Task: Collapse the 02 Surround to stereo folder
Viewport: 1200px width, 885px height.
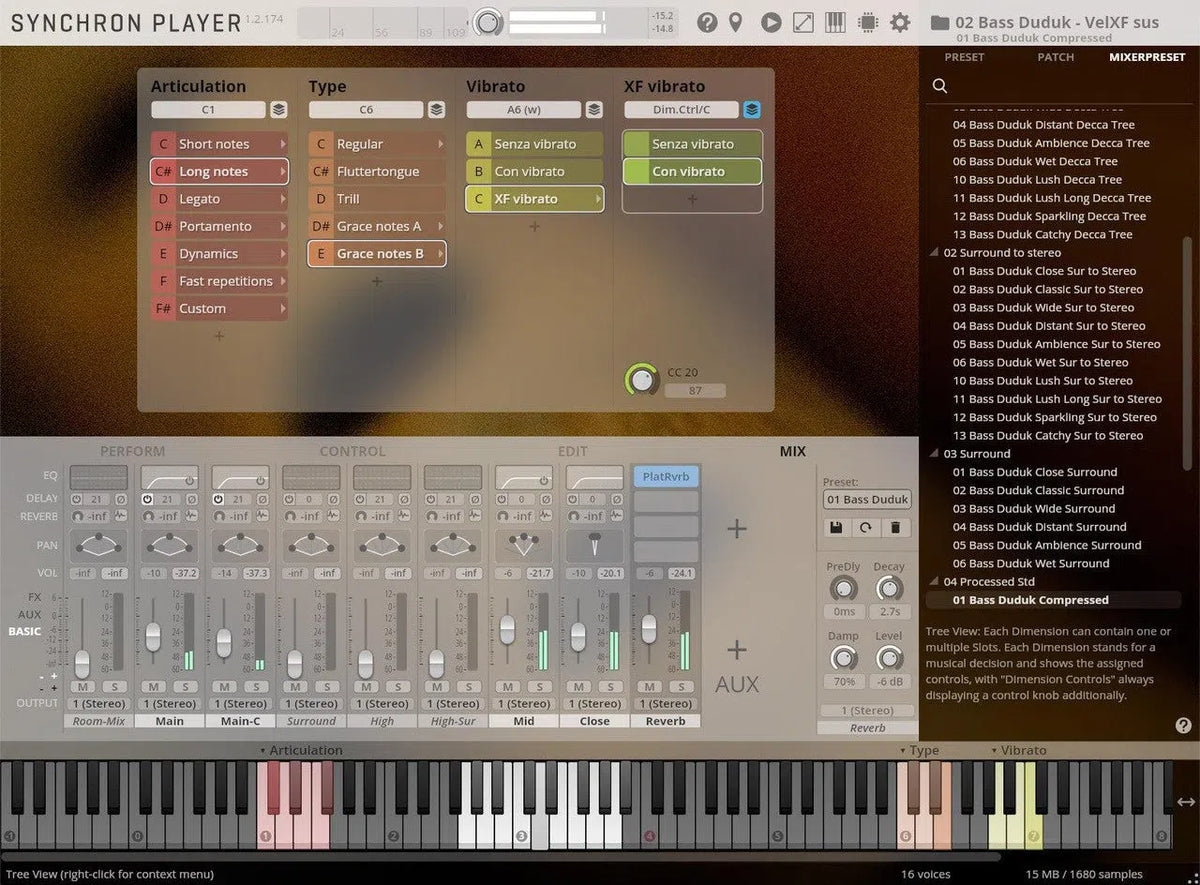Action: [x=935, y=253]
